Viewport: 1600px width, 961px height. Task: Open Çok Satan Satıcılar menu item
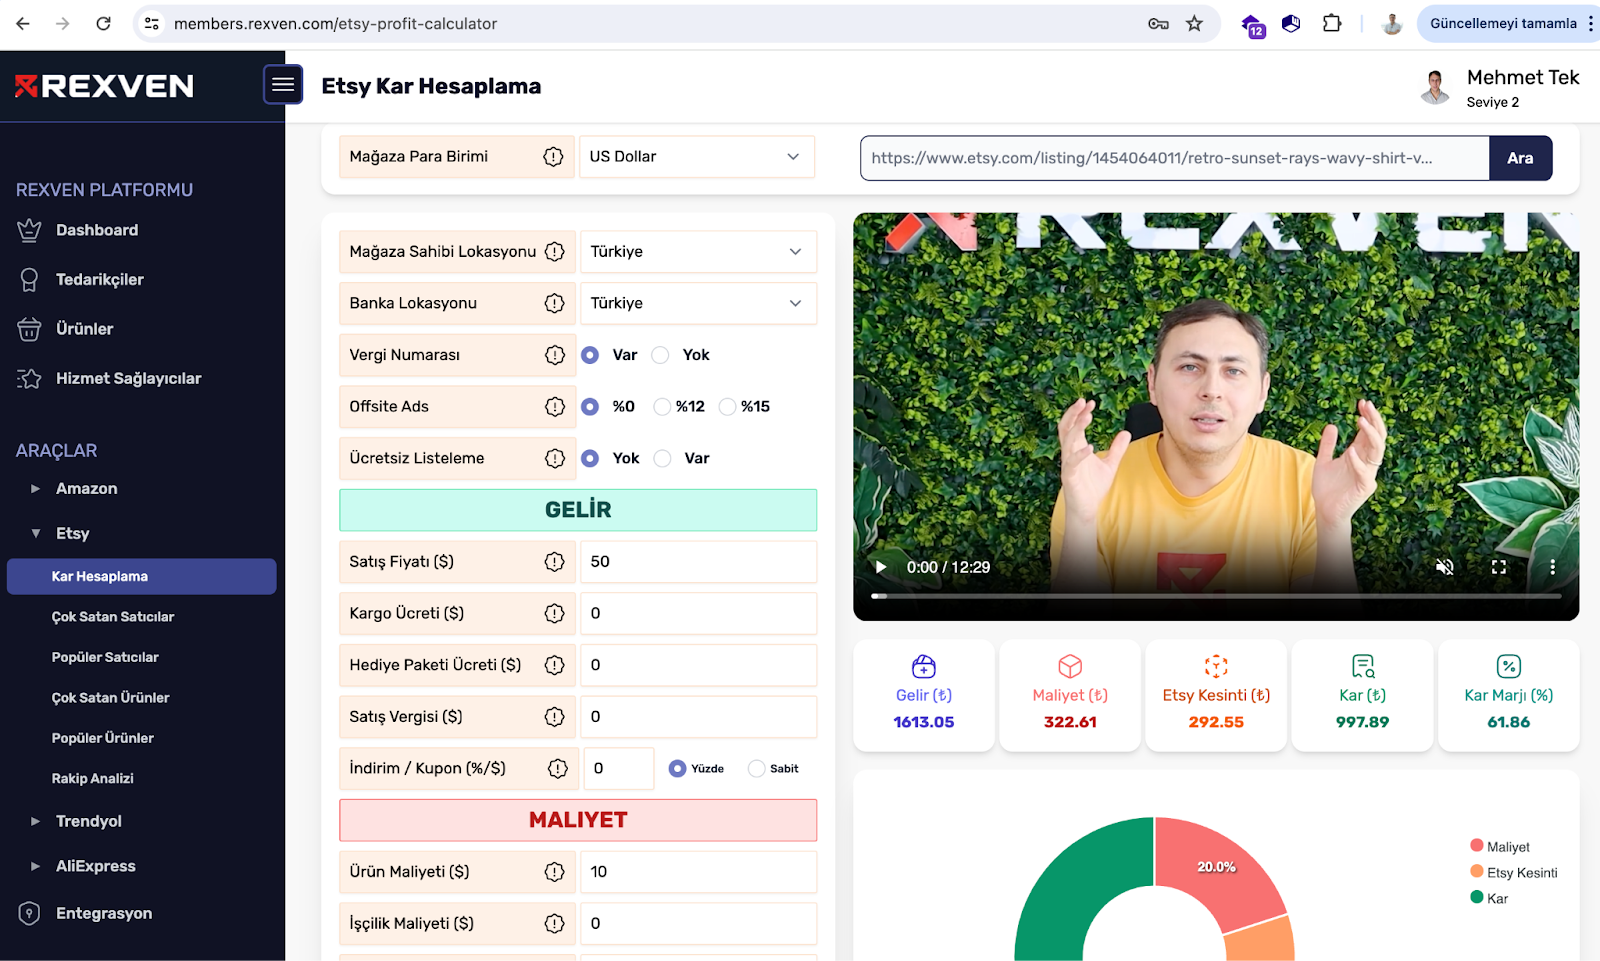pyautogui.click(x=113, y=617)
